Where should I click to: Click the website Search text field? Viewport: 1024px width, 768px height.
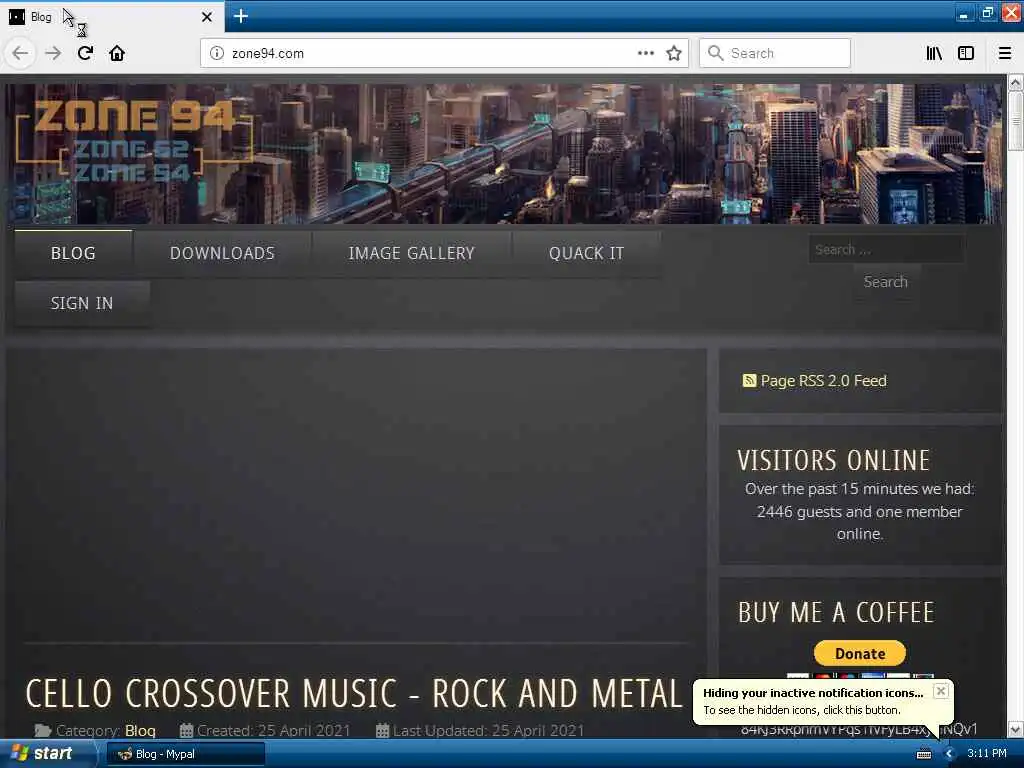886,249
